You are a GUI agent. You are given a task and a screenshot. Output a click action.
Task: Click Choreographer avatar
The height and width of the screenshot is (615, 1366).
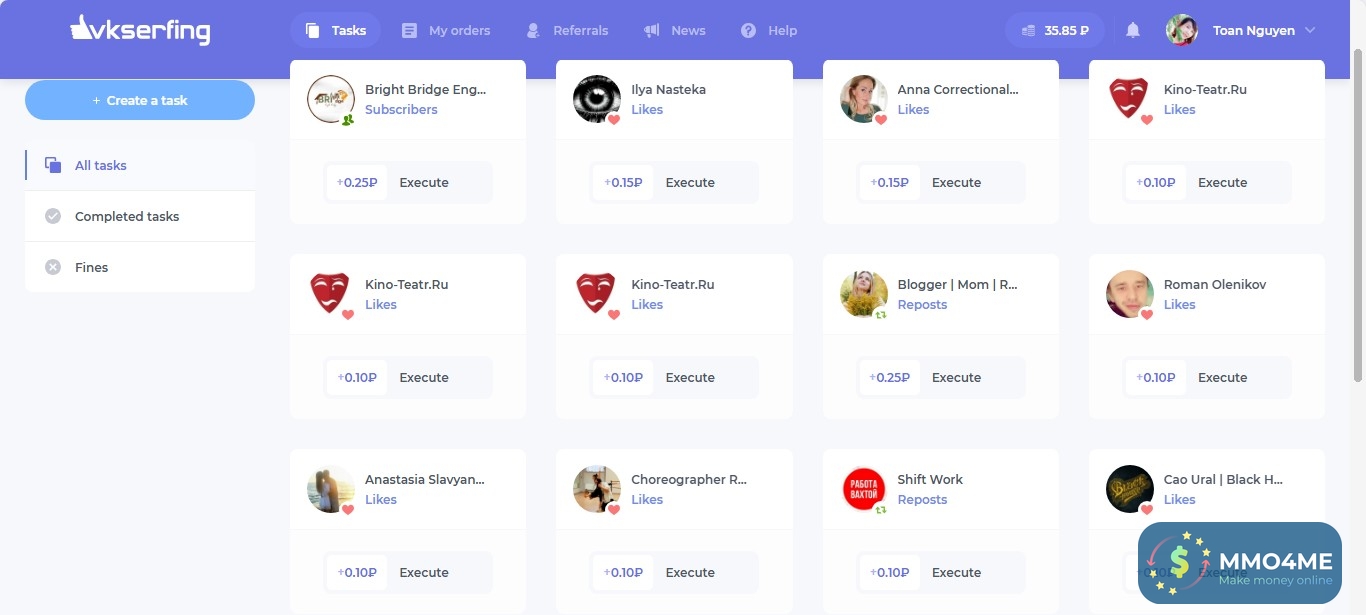click(x=597, y=489)
